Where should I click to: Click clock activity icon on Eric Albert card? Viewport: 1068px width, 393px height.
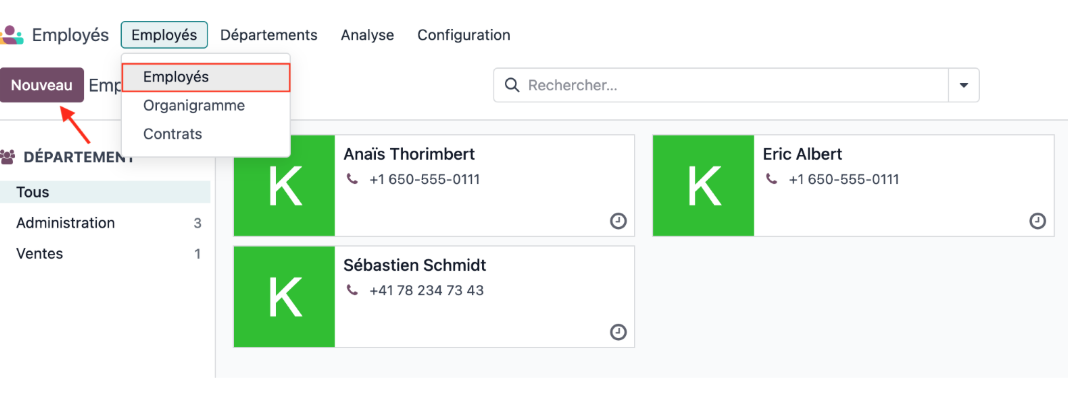tap(1037, 221)
